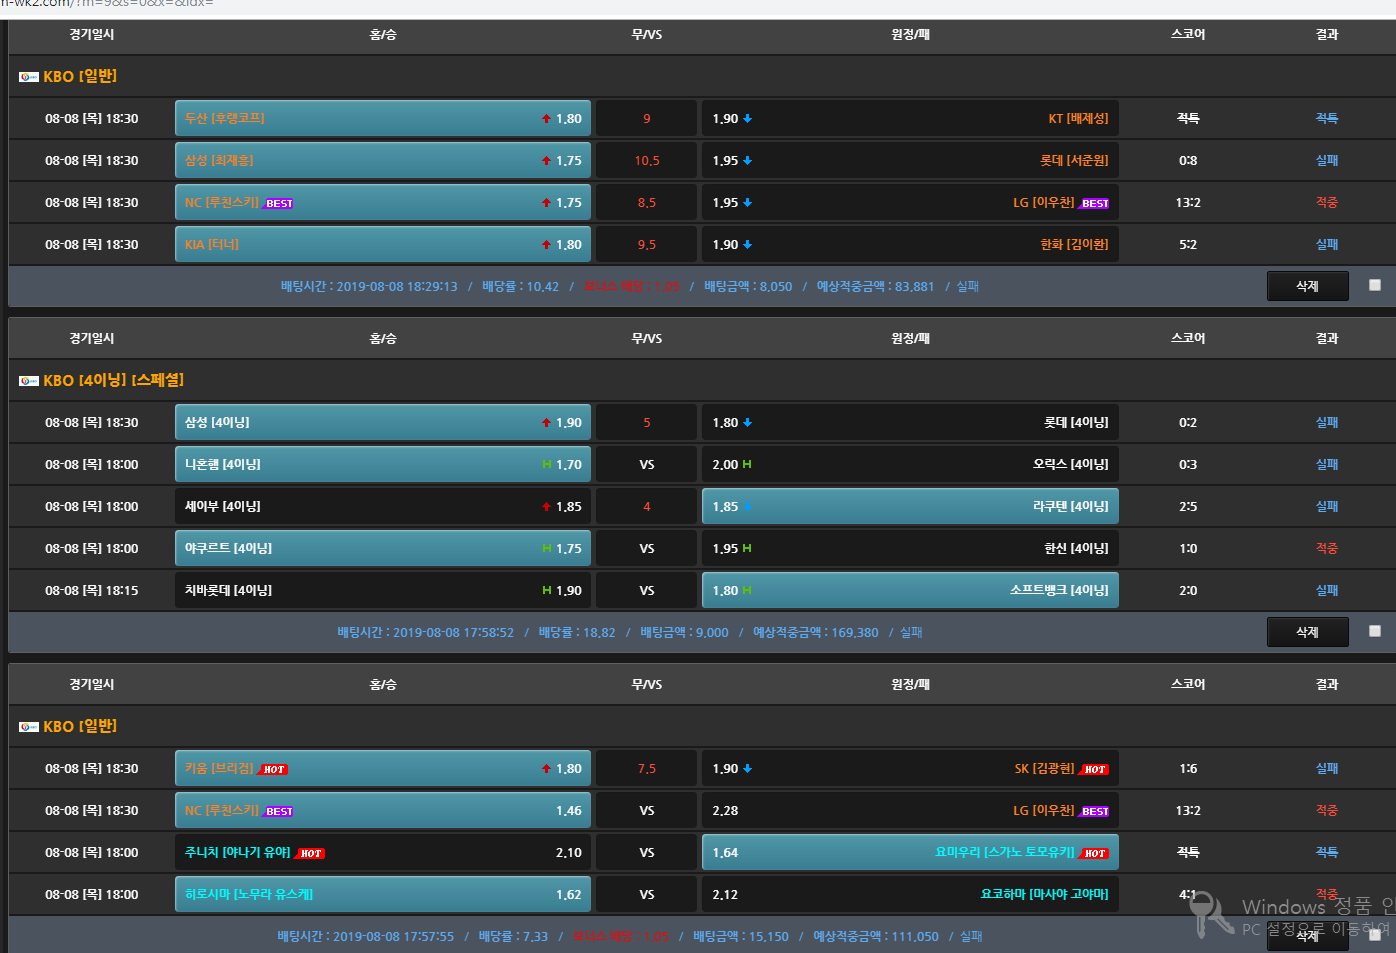Click the HOT badge next to 키움 [브리검]
The height and width of the screenshot is (953, 1396).
274,769
